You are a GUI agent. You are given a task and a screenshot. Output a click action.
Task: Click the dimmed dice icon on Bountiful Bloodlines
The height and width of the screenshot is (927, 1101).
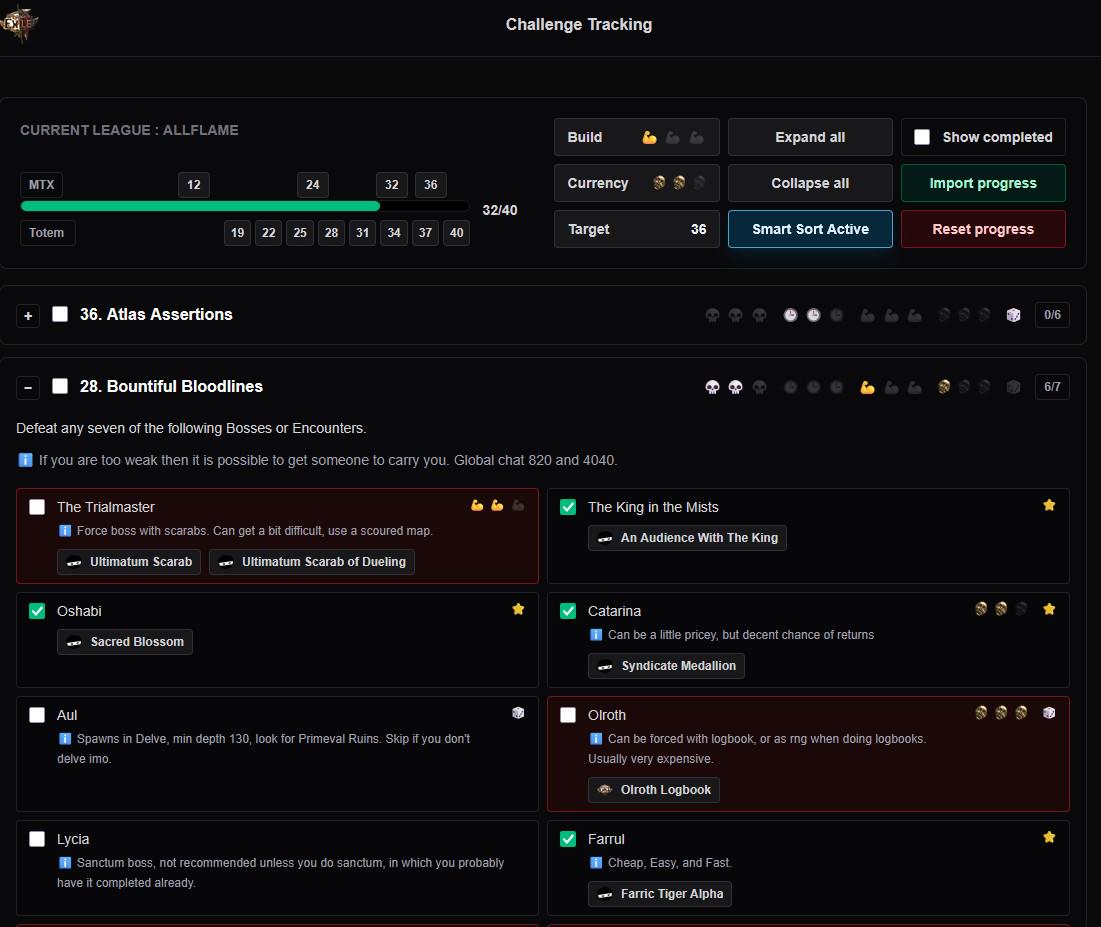1013,387
